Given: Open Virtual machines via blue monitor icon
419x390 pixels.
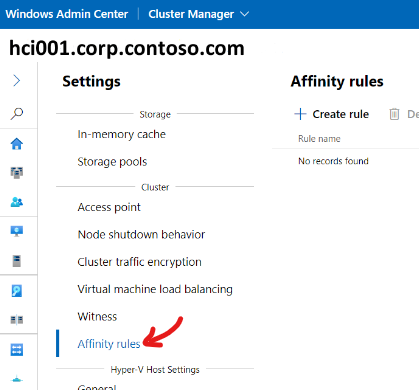Looking at the screenshot, I should (17, 231).
